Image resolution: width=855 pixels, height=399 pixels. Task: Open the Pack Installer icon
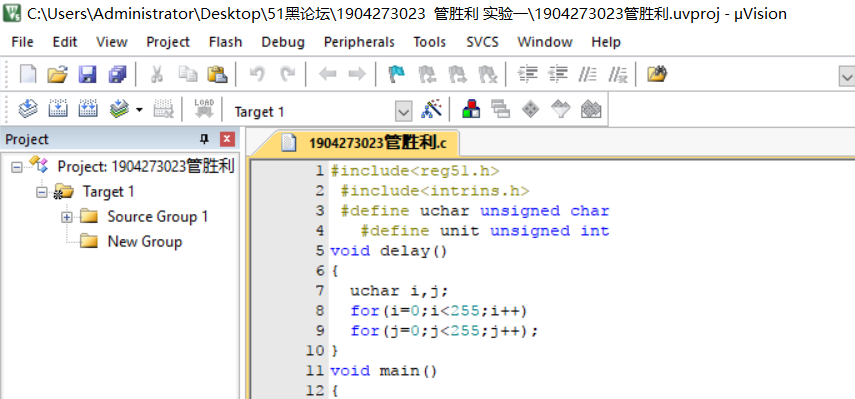pyautogui.click(x=591, y=109)
